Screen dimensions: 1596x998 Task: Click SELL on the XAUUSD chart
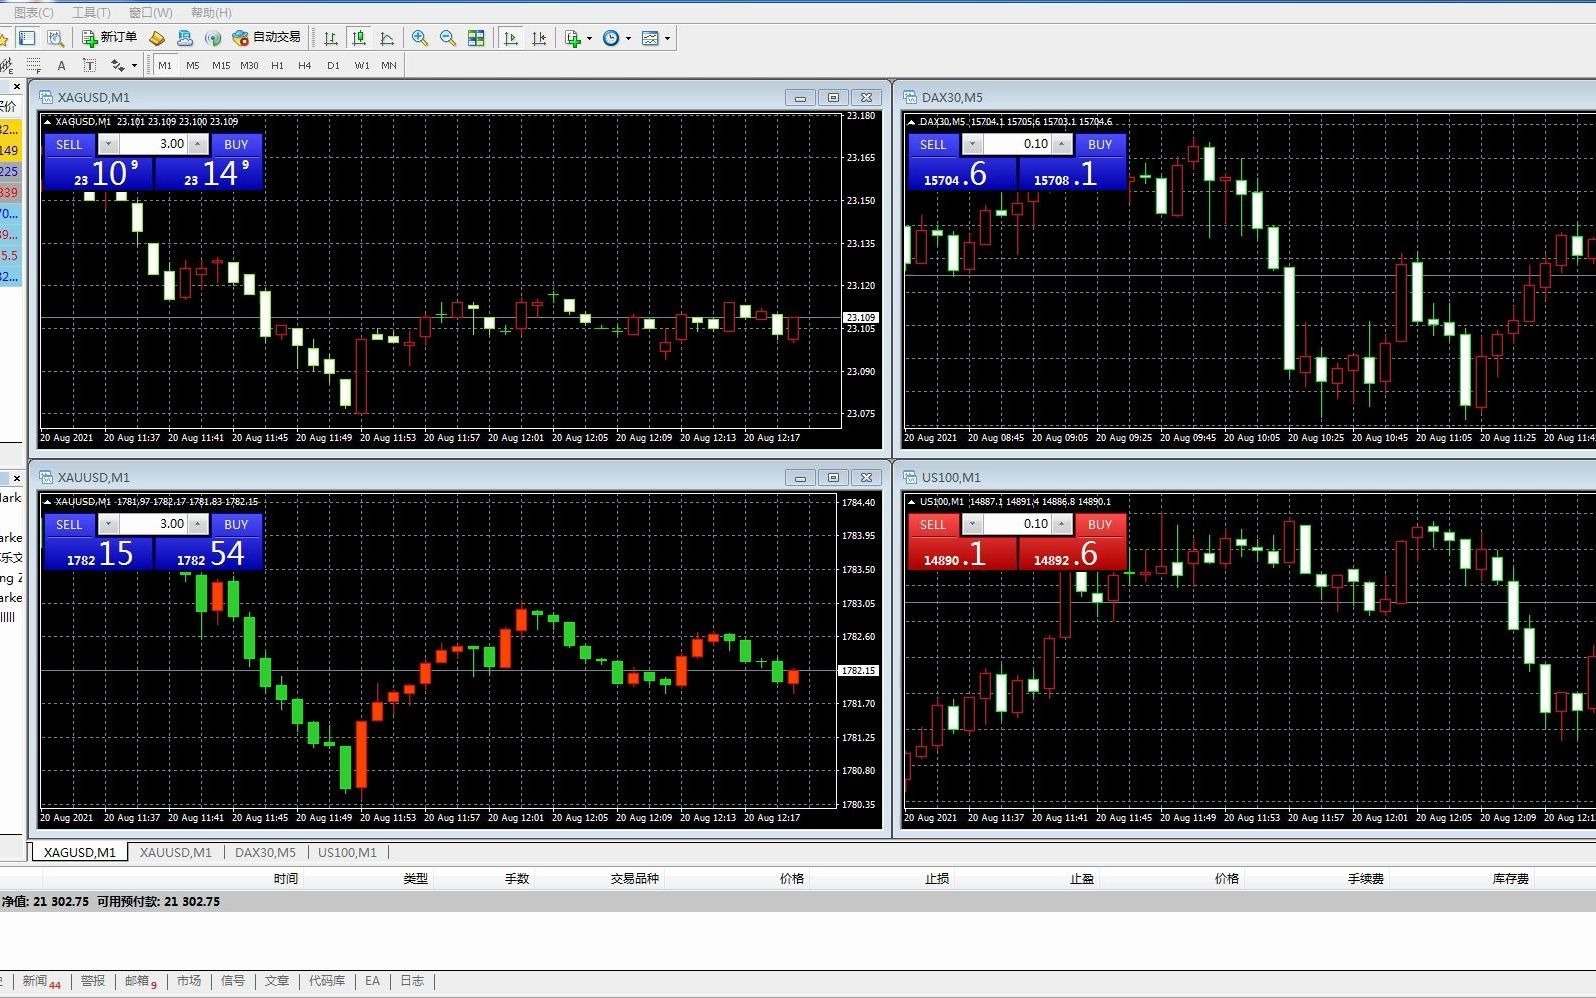pos(69,524)
